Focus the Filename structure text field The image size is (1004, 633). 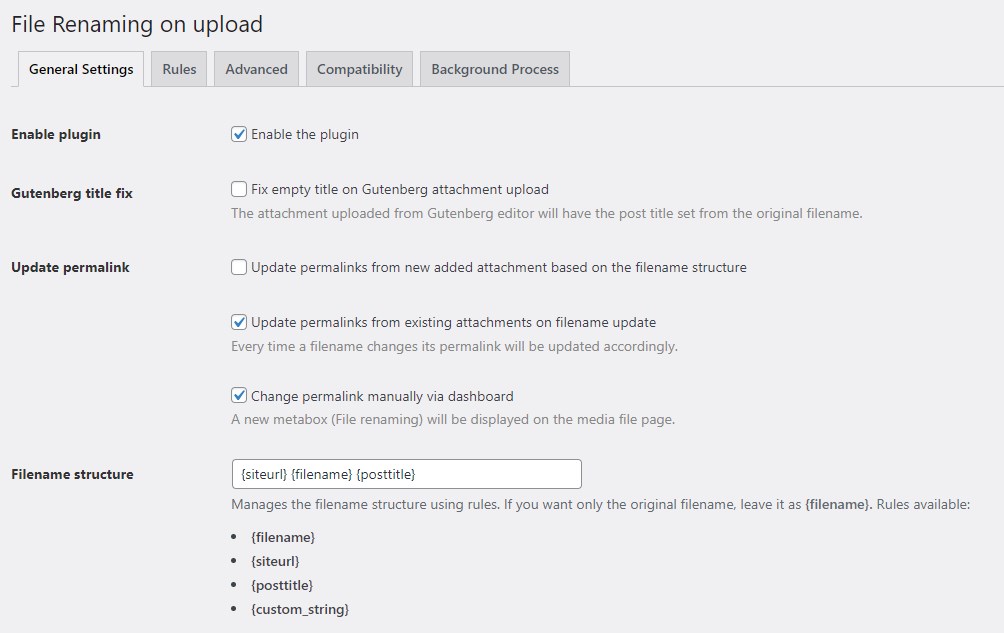click(406, 474)
